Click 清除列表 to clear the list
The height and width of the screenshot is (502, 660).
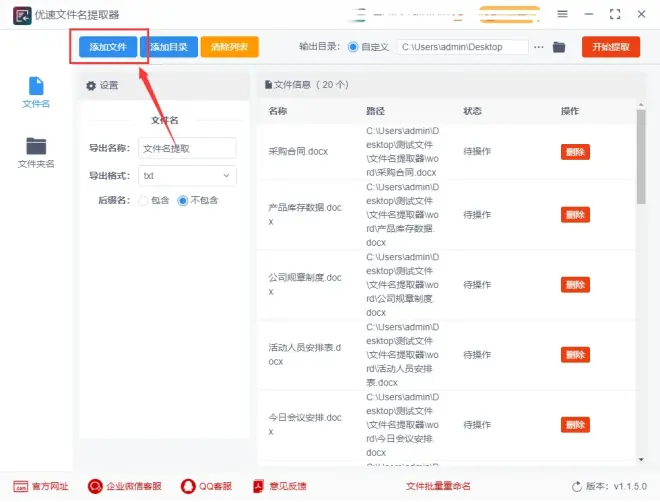tap(229, 47)
